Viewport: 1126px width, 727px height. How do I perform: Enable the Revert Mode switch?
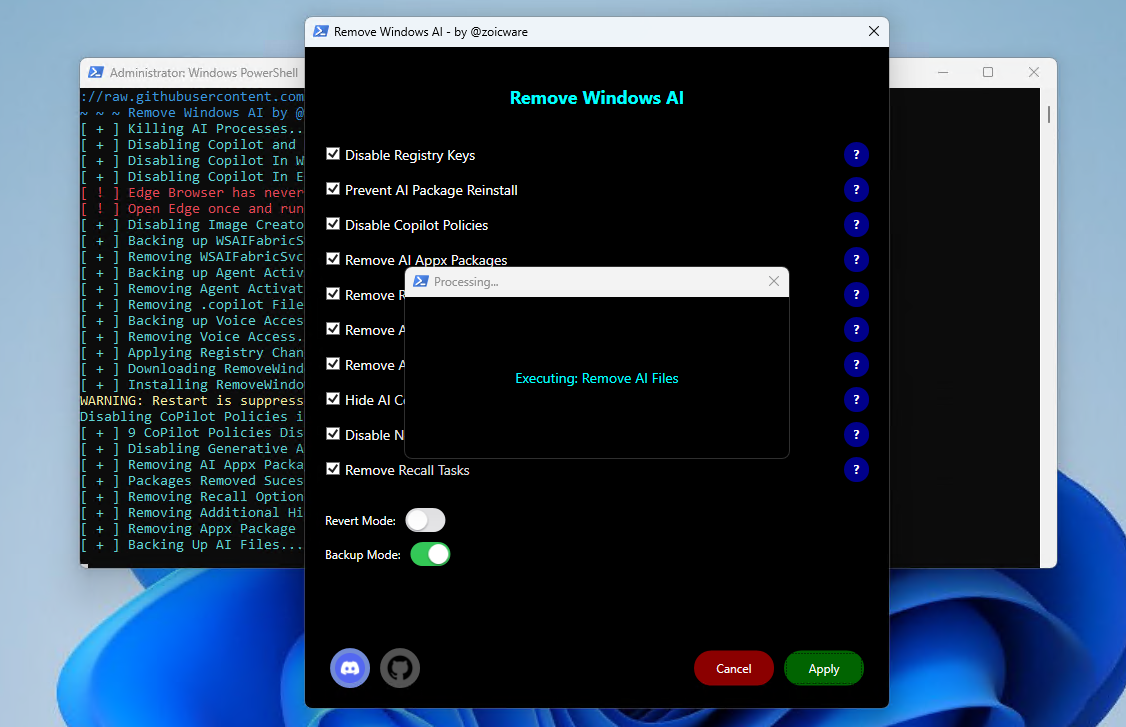(x=425, y=520)
